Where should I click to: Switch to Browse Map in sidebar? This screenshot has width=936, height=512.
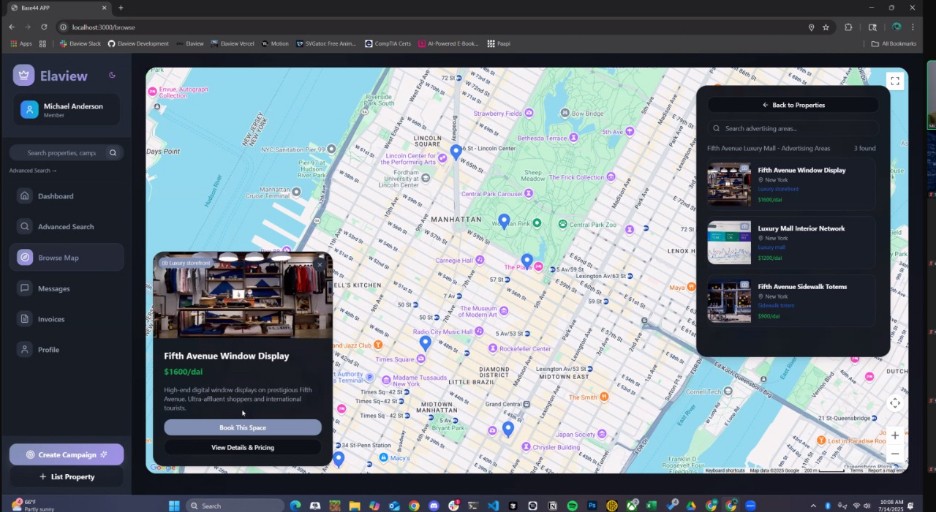coord(58,258)
